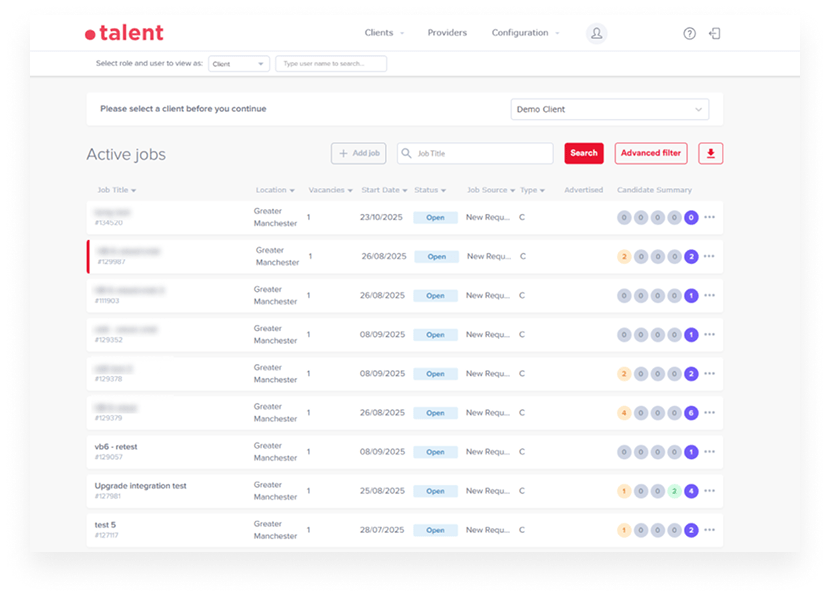
Task: Click the red Search button
Action: (x=584, y=153)
